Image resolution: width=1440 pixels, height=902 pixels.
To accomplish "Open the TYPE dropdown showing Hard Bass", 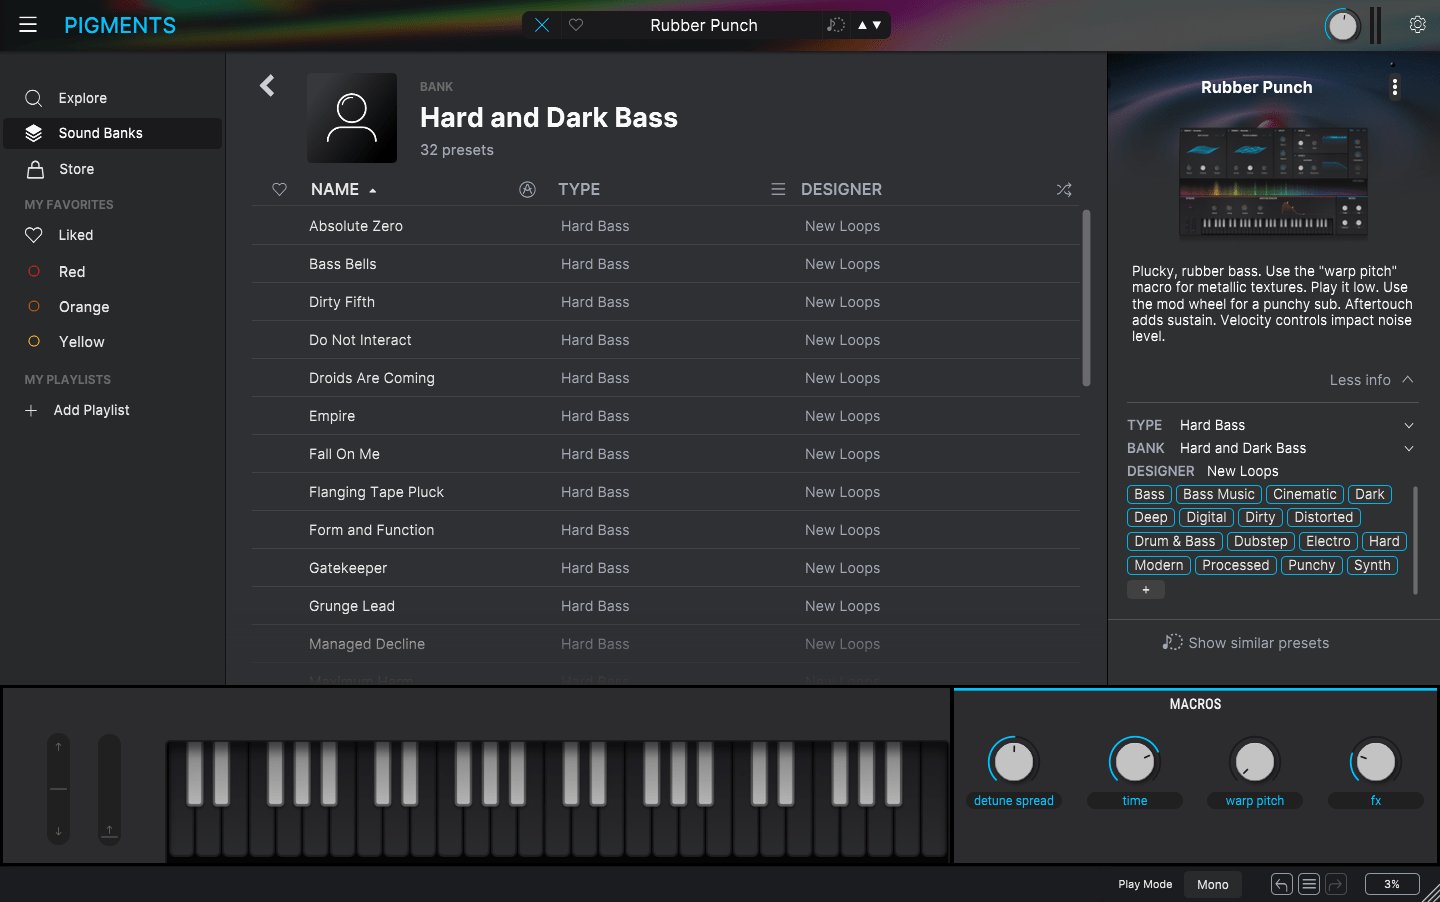I will (x=1408, y=424).
